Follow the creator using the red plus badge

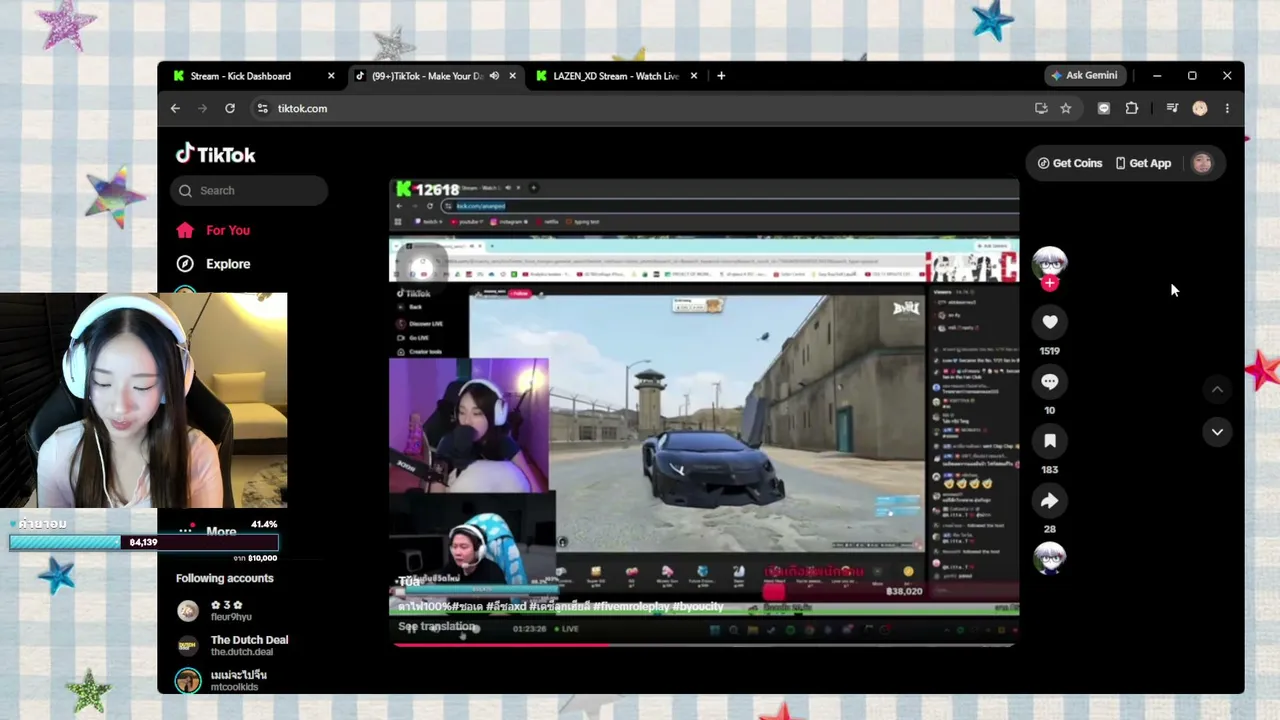[1049, 283]
